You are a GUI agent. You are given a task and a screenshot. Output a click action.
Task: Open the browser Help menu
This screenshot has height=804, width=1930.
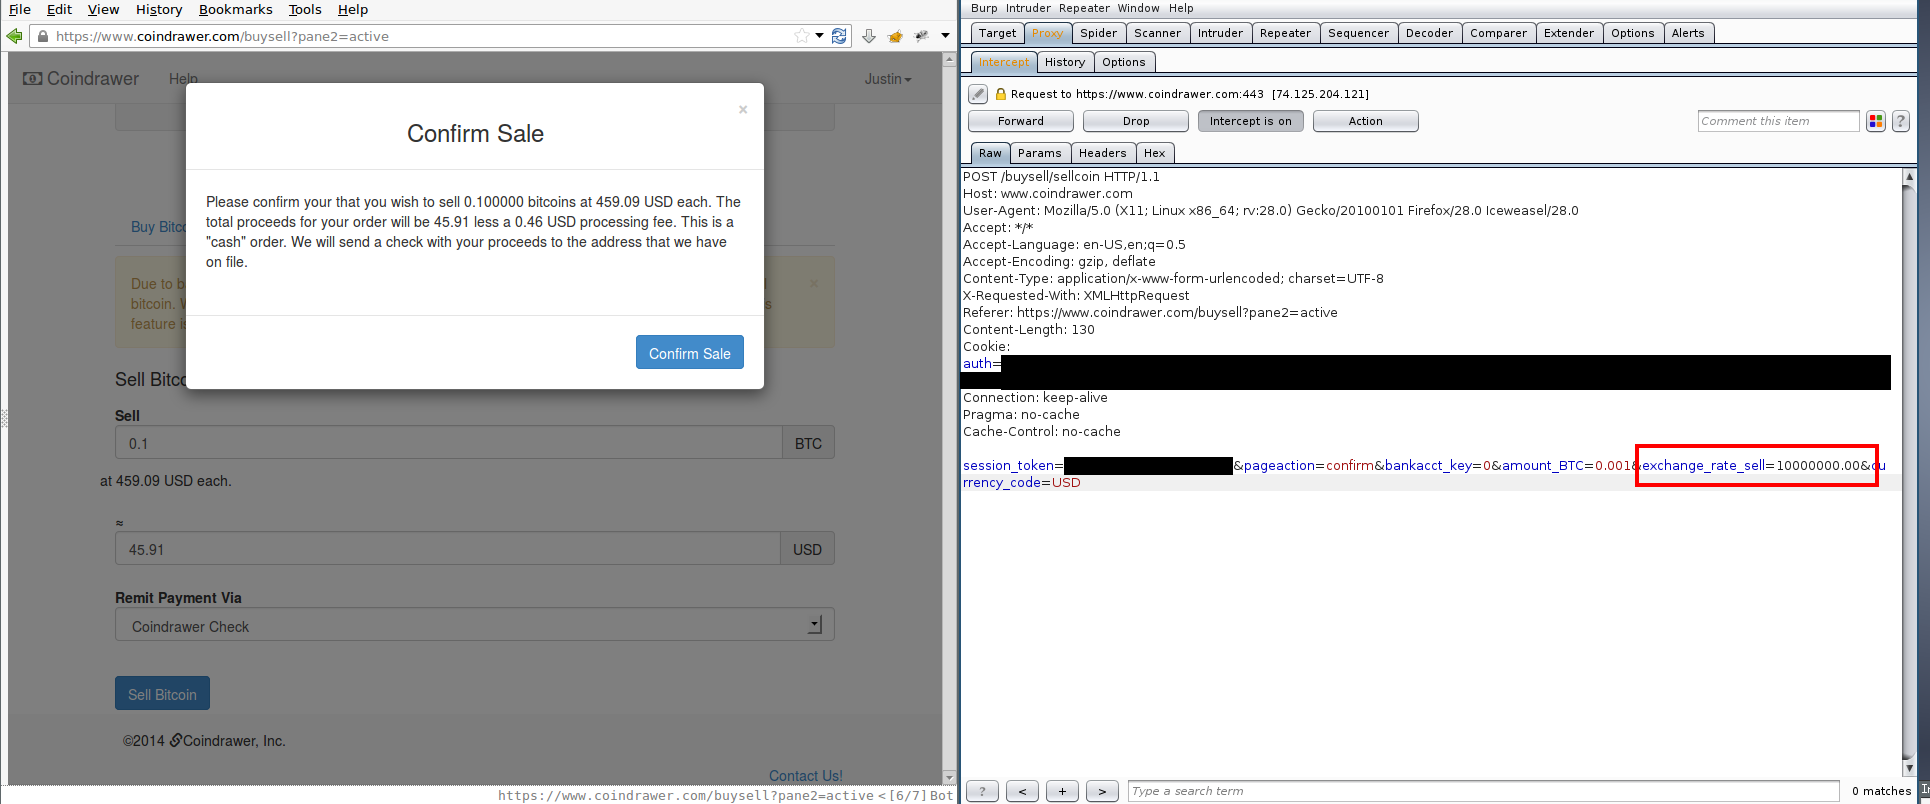click(x=353, y=9)
